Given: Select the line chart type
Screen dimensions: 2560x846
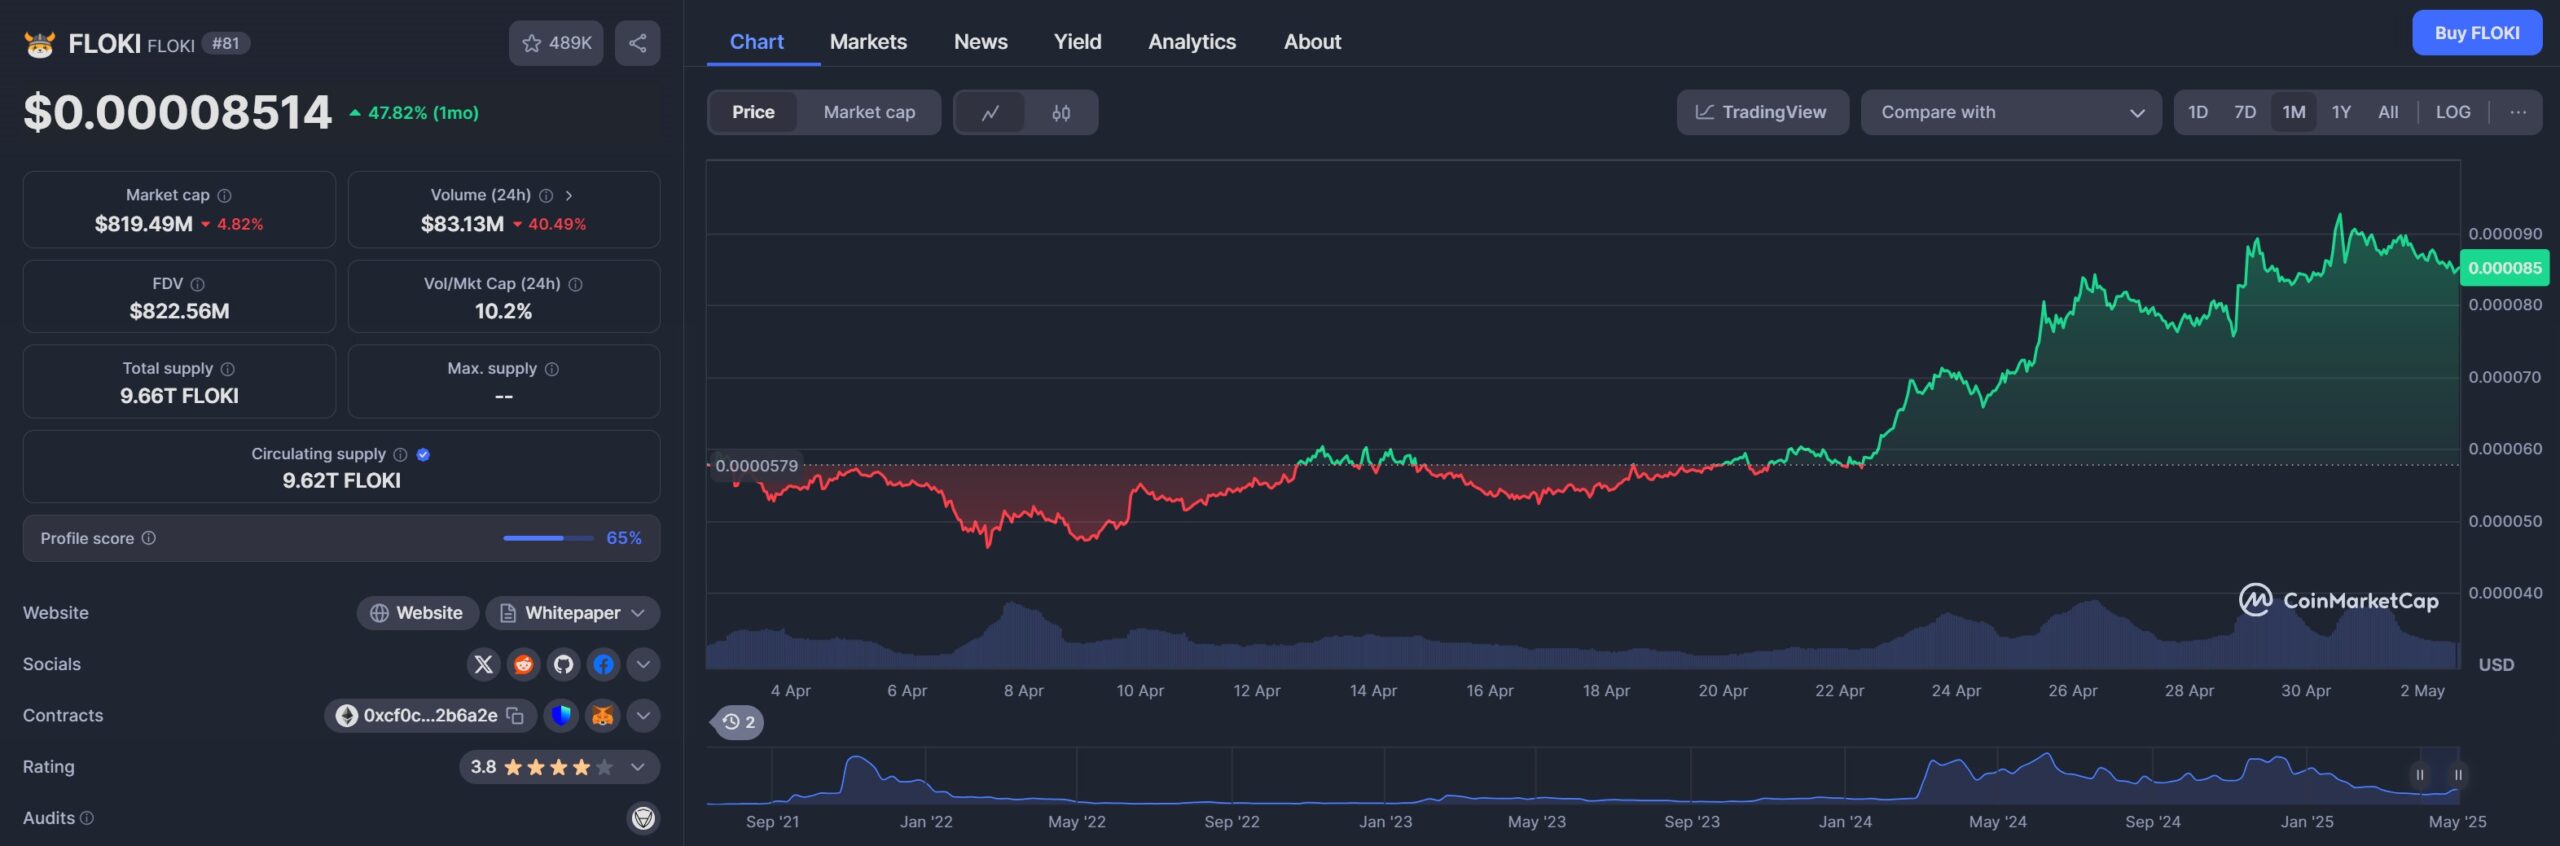Looking at the screenshot, I should point(990,113).
